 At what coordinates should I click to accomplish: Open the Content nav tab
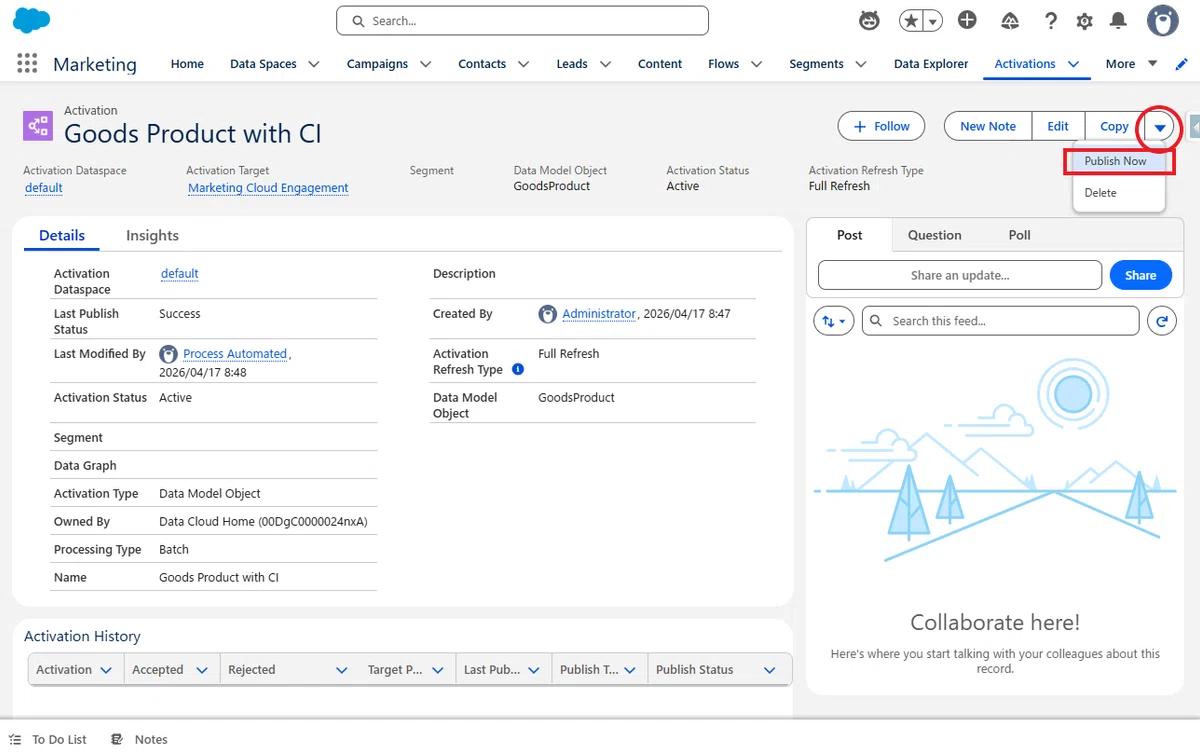(660, 64)
